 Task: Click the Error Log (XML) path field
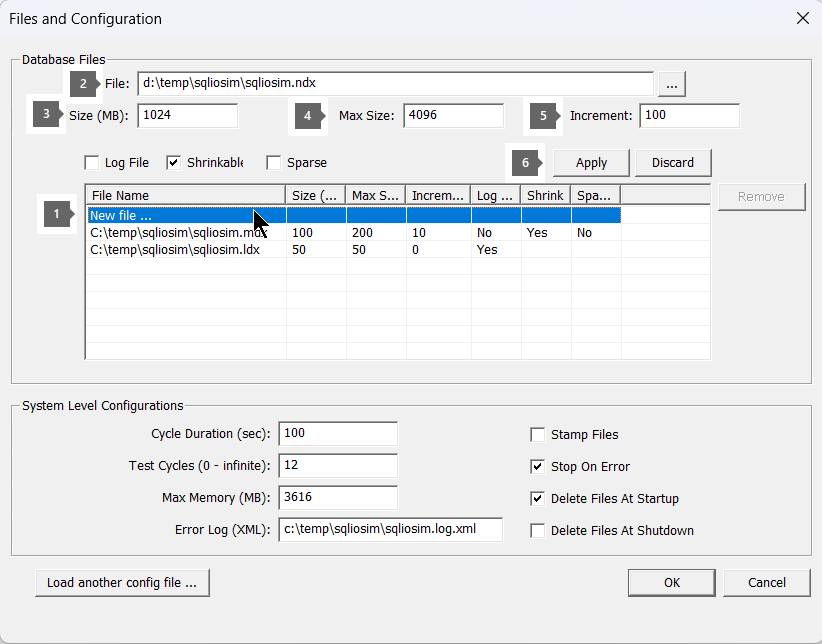[390, 530]
